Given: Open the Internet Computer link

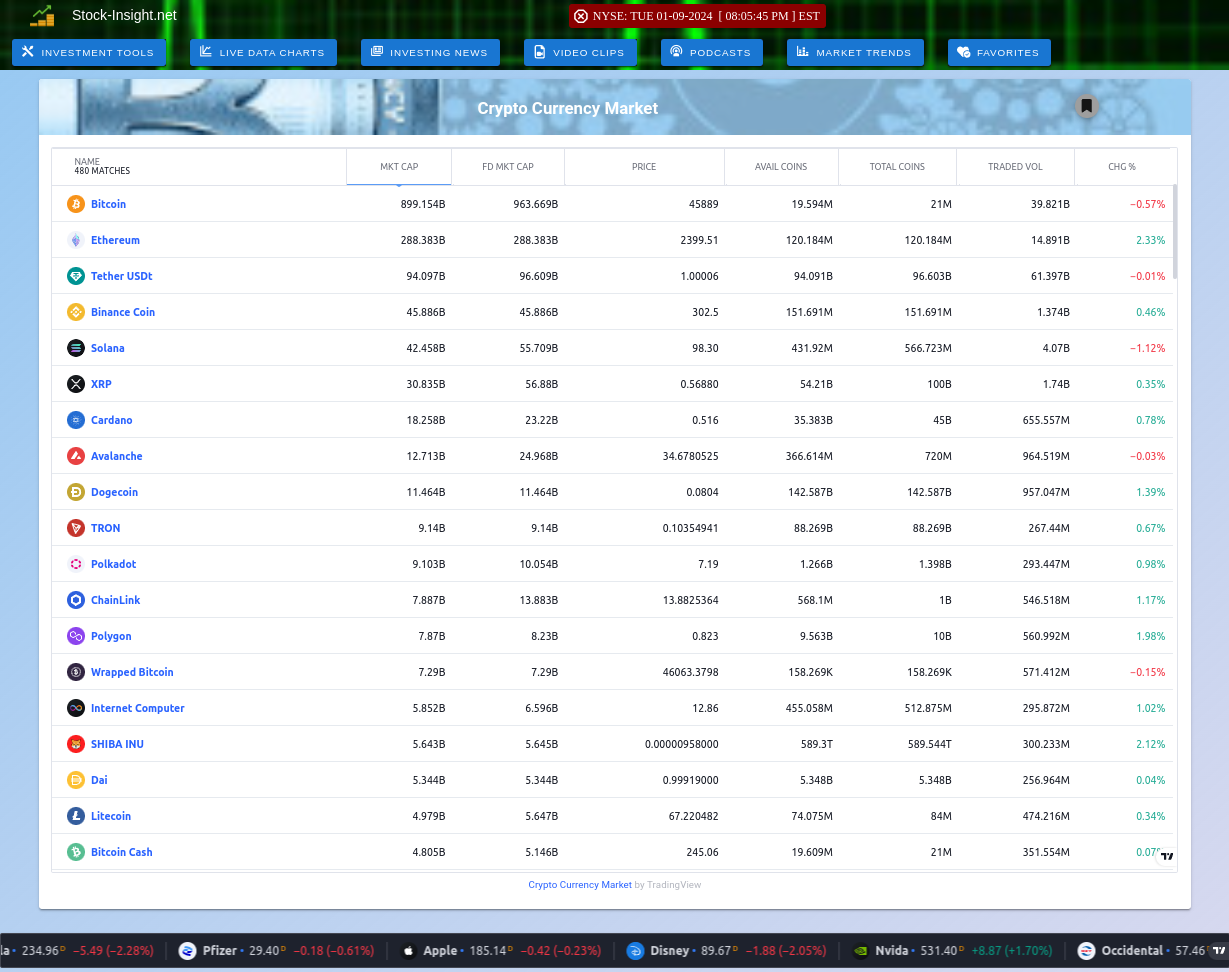Looking at the screenshot, I should [138, 708].
